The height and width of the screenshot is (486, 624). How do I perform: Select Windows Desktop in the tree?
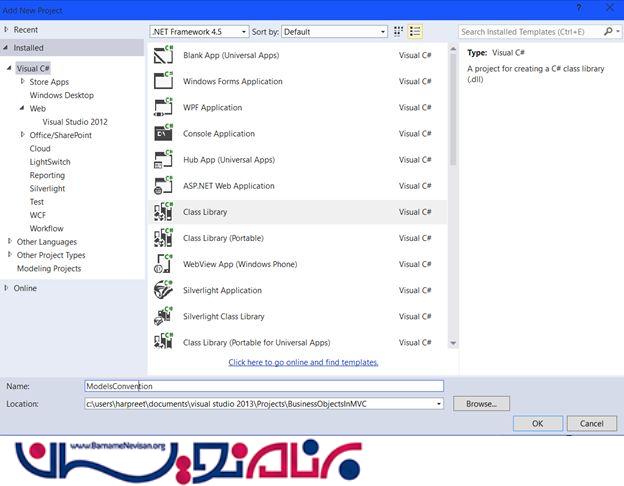(61, 95)
